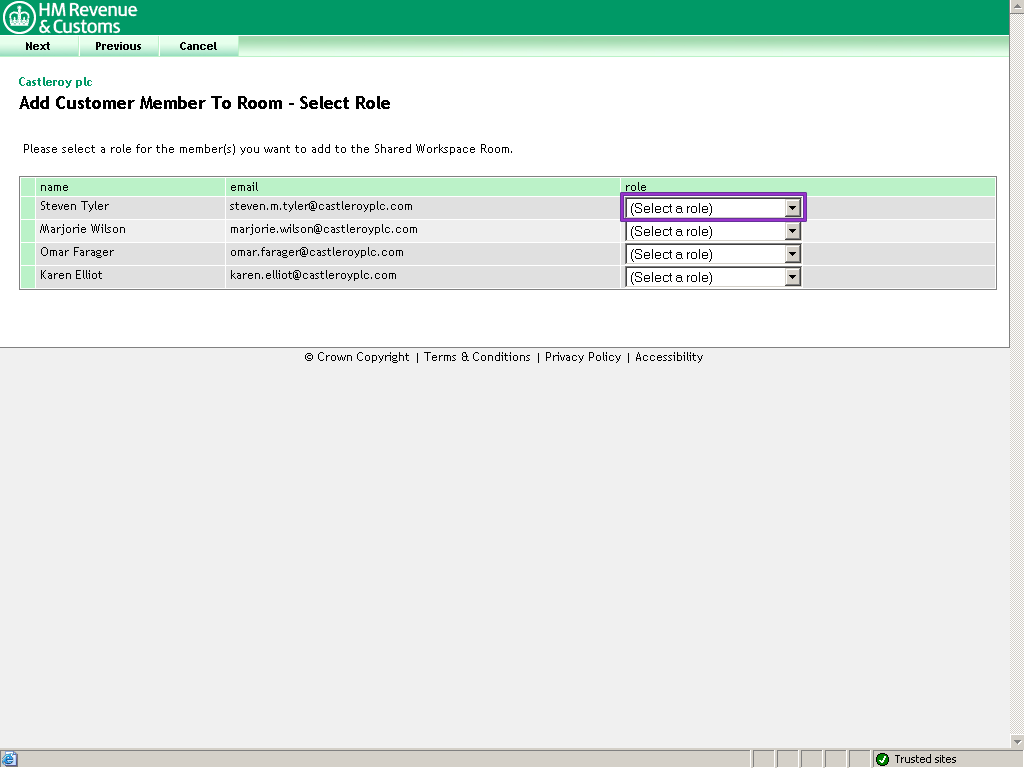Screen dimensions: 1024x768
Task: Click the role column header
Action: pos(636,187)
